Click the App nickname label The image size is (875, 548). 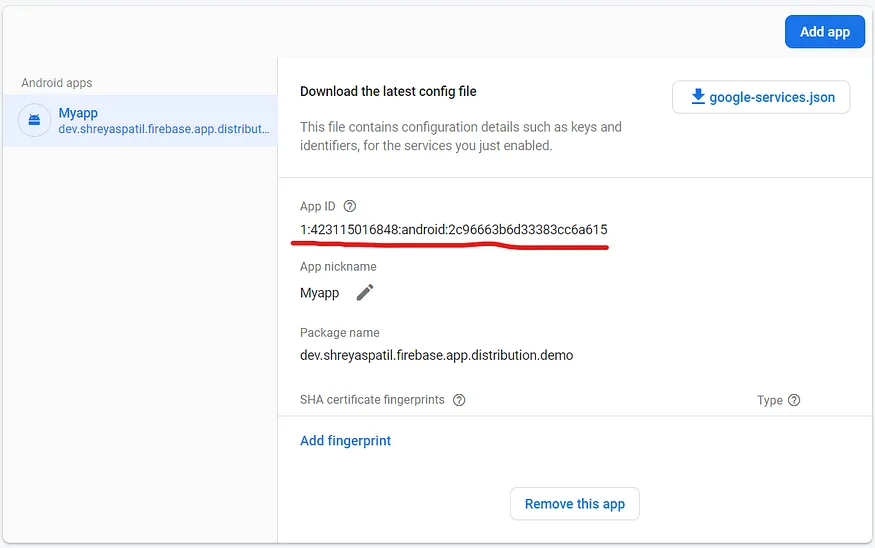click(x=338, y=267)
